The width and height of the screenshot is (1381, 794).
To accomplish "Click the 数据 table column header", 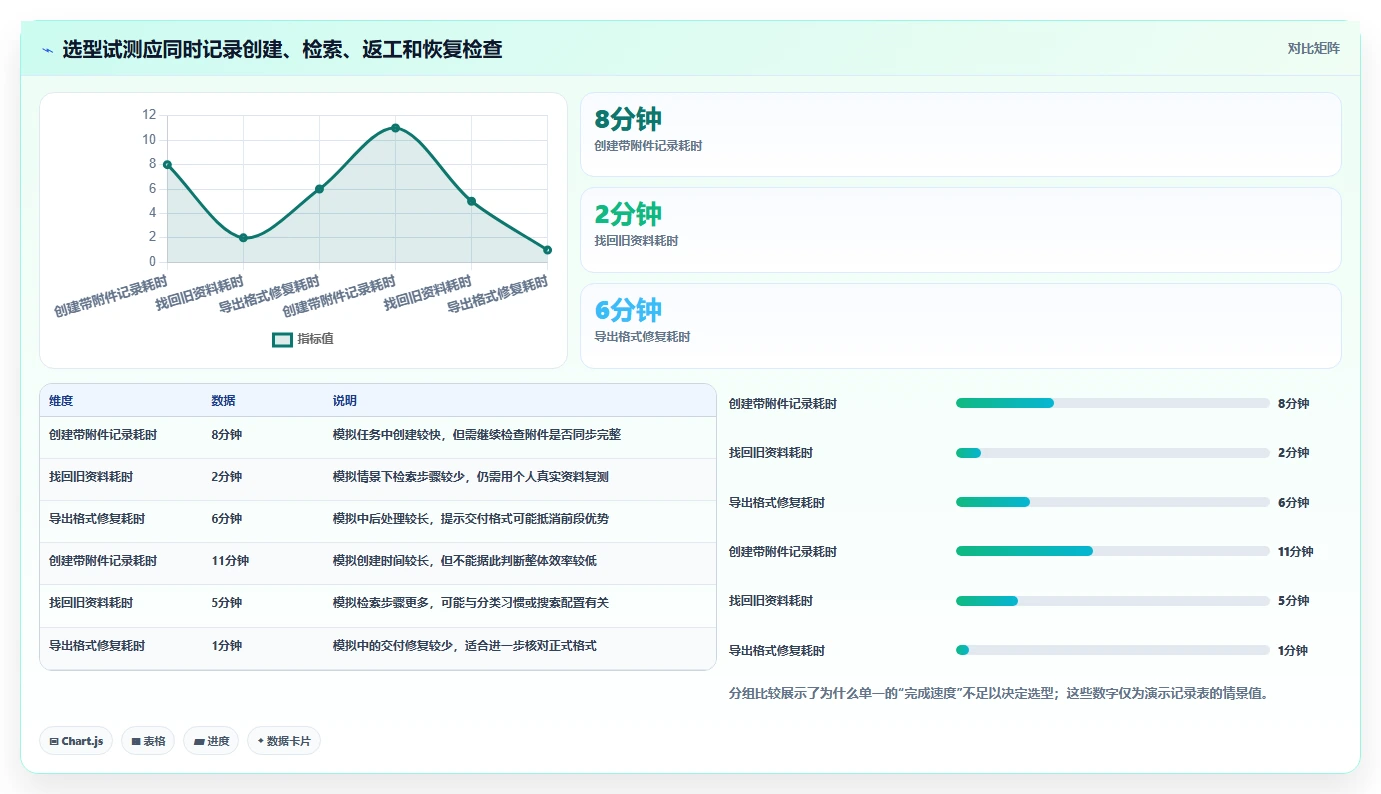I will click(x=224, y=401).
